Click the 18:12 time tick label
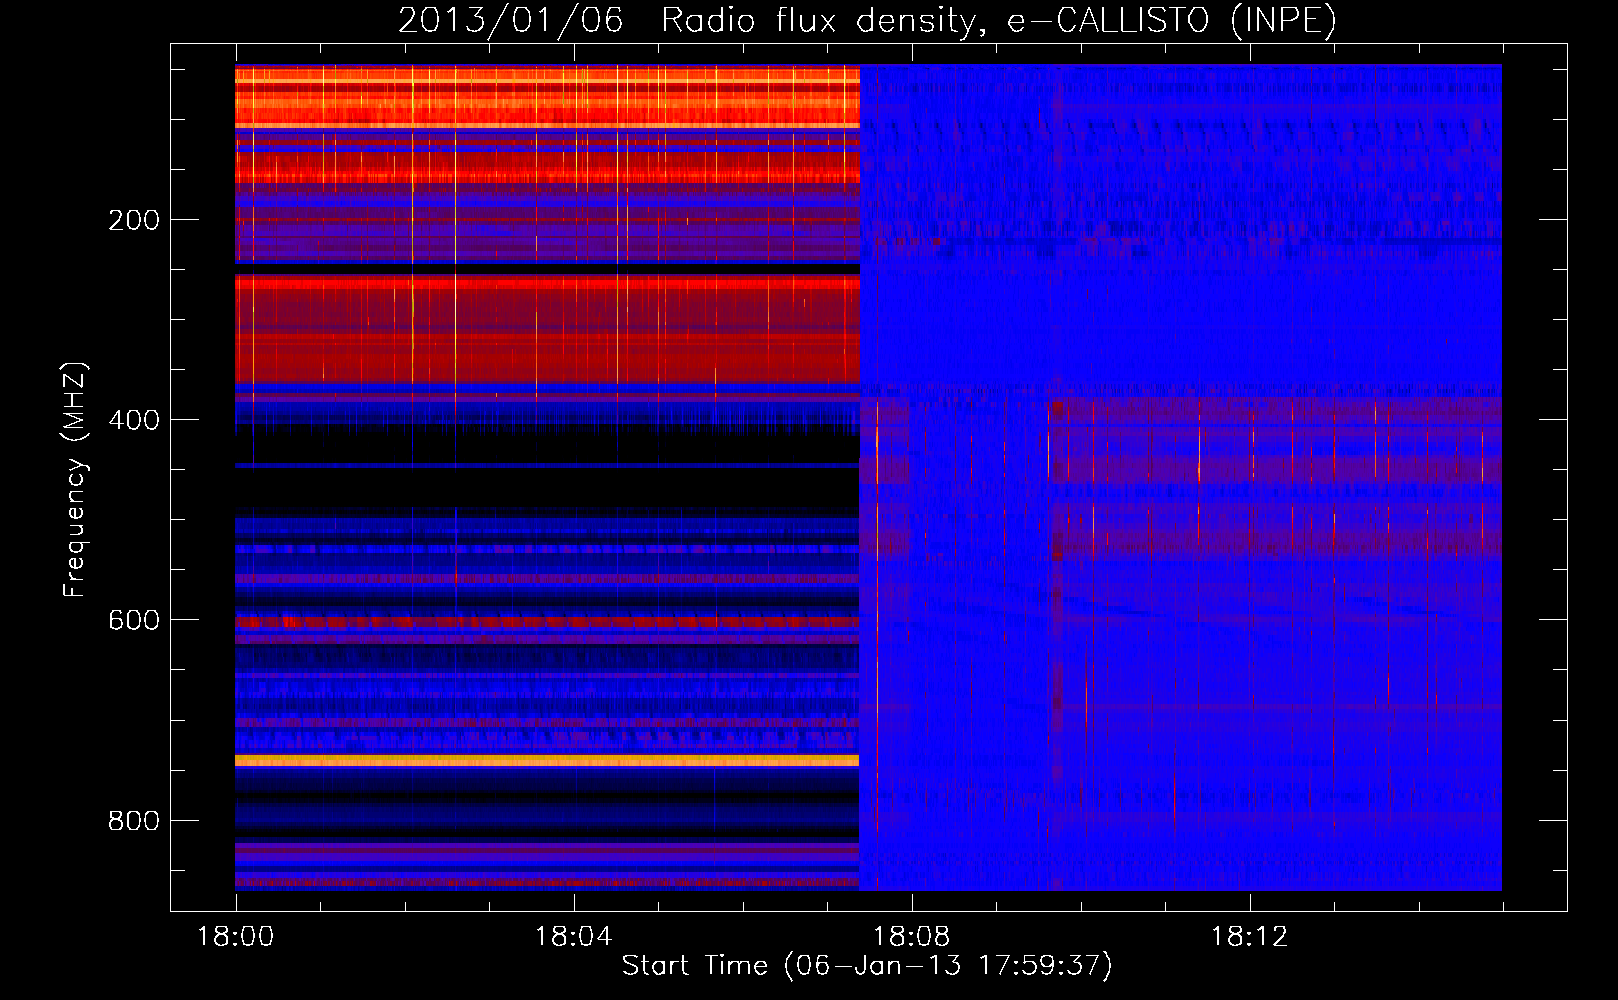This screenshot has width=1618, height=1000. [x=1250, y=937]
